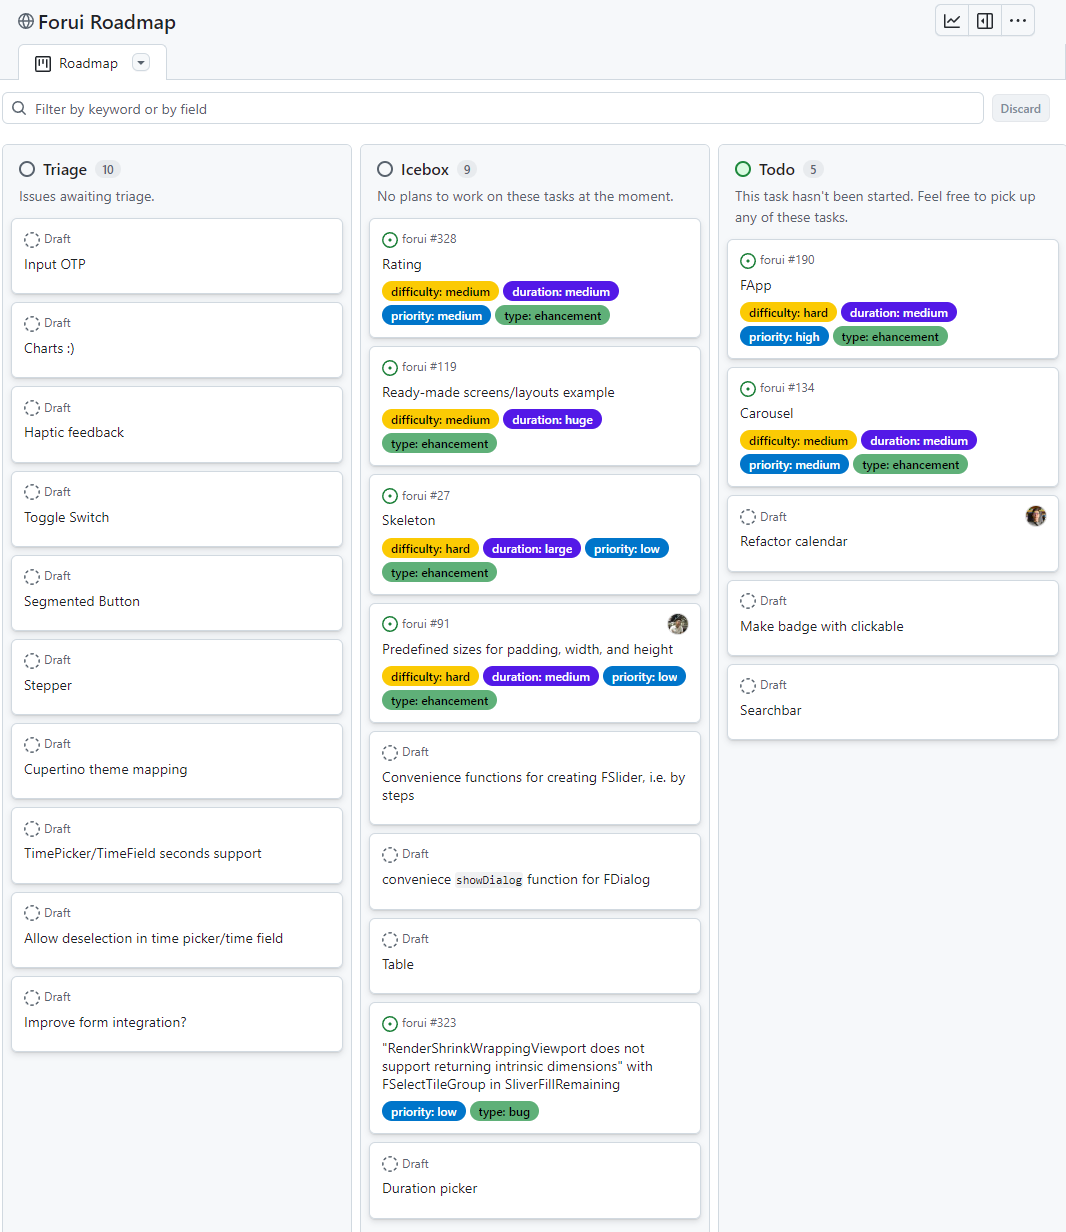Click the assignee avatar on Refactor calendar

click(x=1036, y=516)
